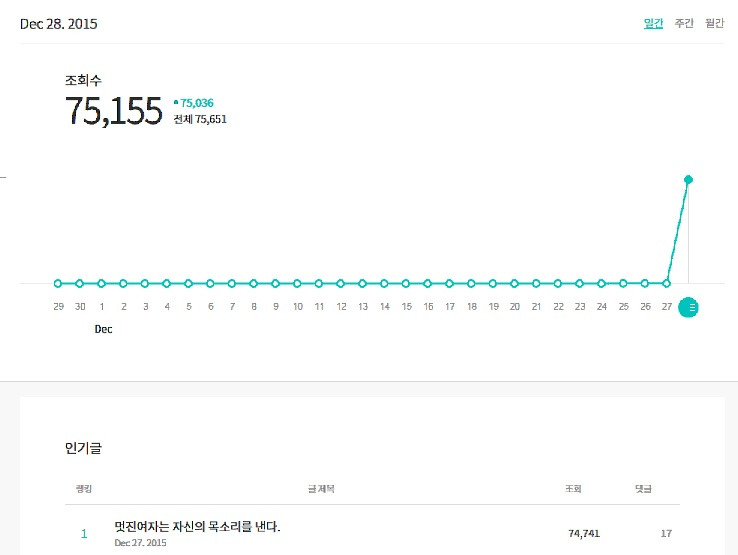This screenshot has height=555, width=738.
Task: Click the data point above day 21
Action: (x=537, y=283)
